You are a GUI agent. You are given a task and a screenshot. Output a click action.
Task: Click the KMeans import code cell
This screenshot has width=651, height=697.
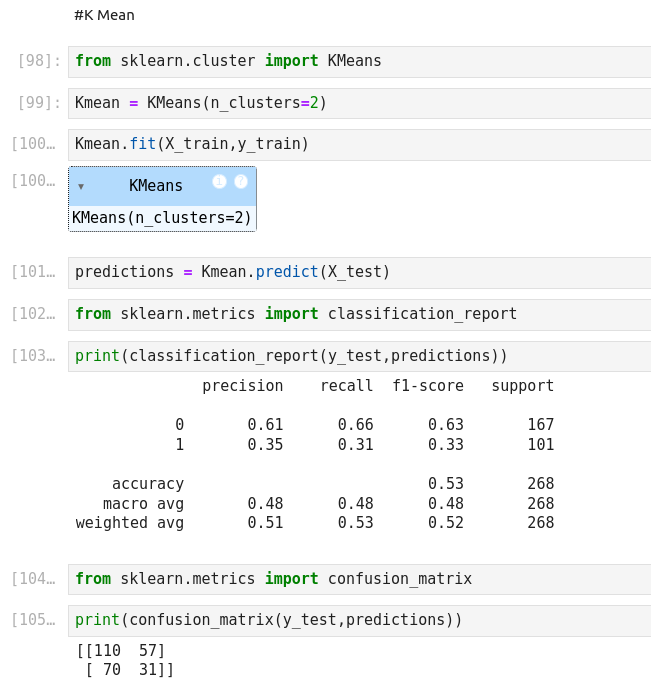[x=358, y=61]
